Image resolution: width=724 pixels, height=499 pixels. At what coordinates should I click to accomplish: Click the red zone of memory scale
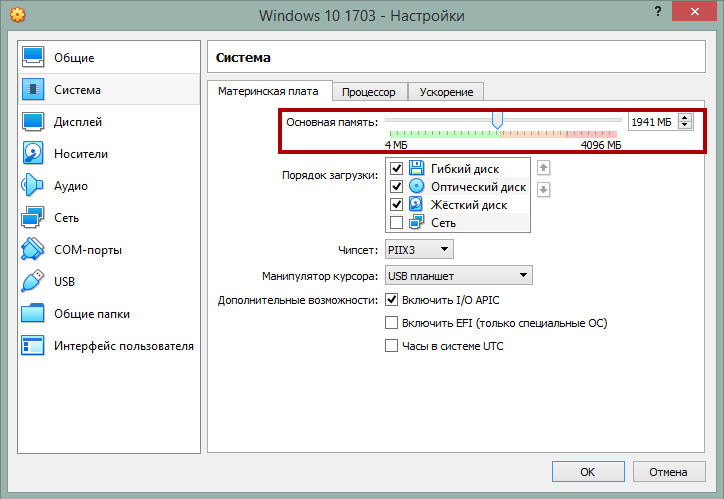[591, 134]
